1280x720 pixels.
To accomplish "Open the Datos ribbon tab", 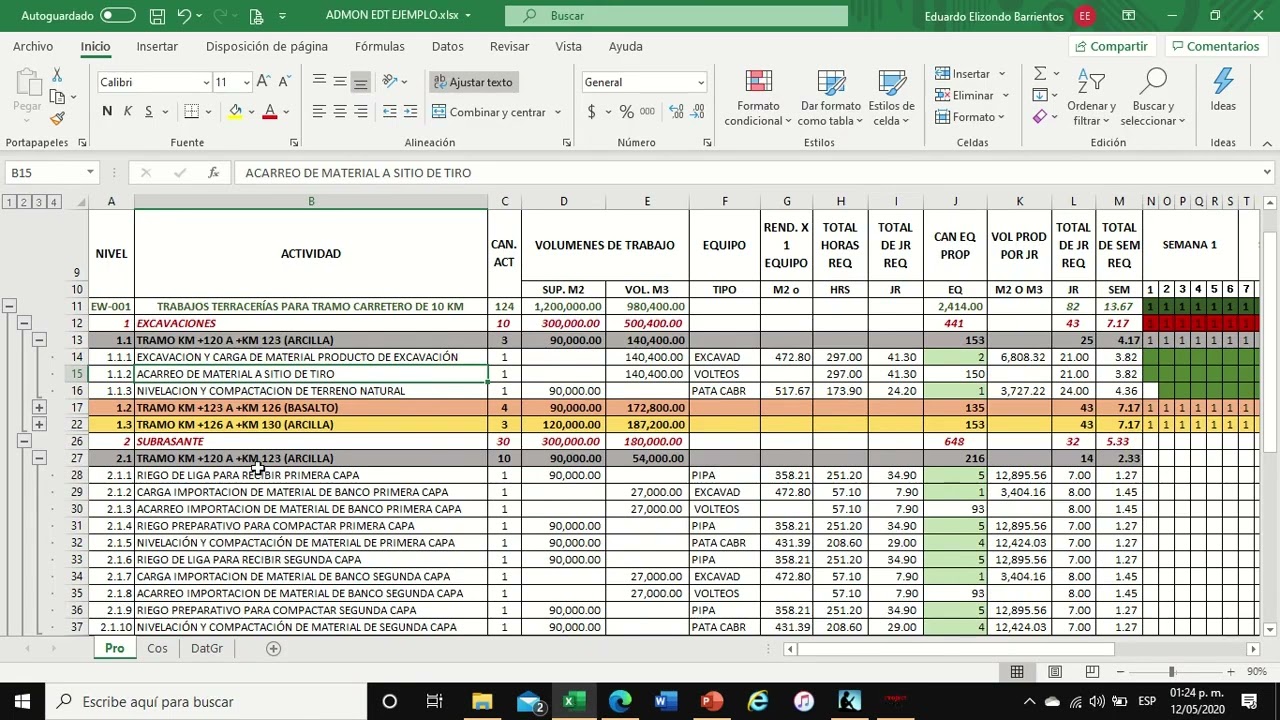I will pos(448,46).
